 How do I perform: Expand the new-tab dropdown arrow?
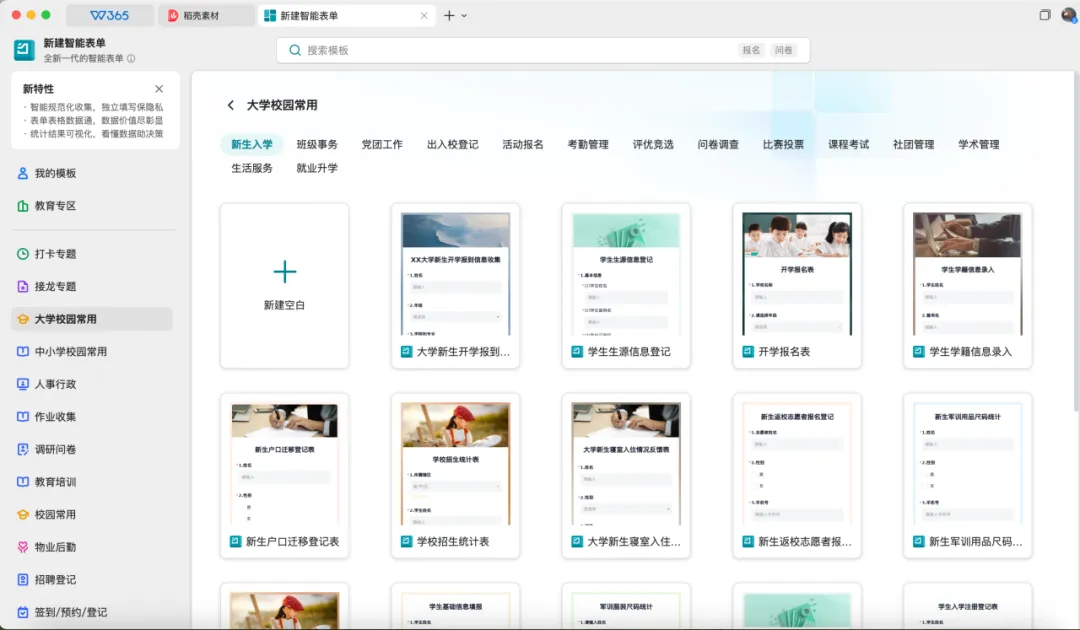[464, 16]
